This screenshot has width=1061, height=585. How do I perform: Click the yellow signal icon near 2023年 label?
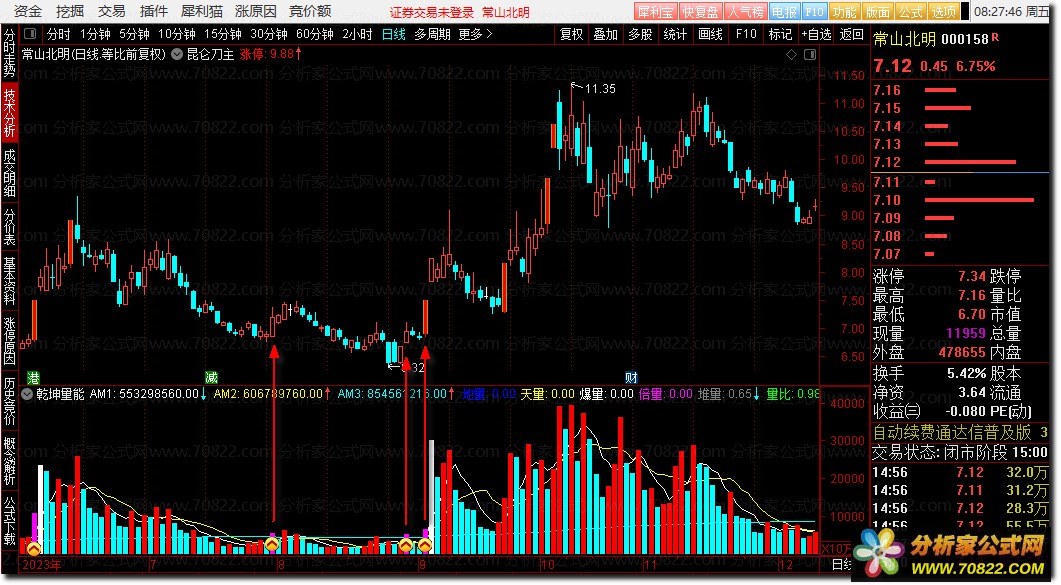point(33,548)
